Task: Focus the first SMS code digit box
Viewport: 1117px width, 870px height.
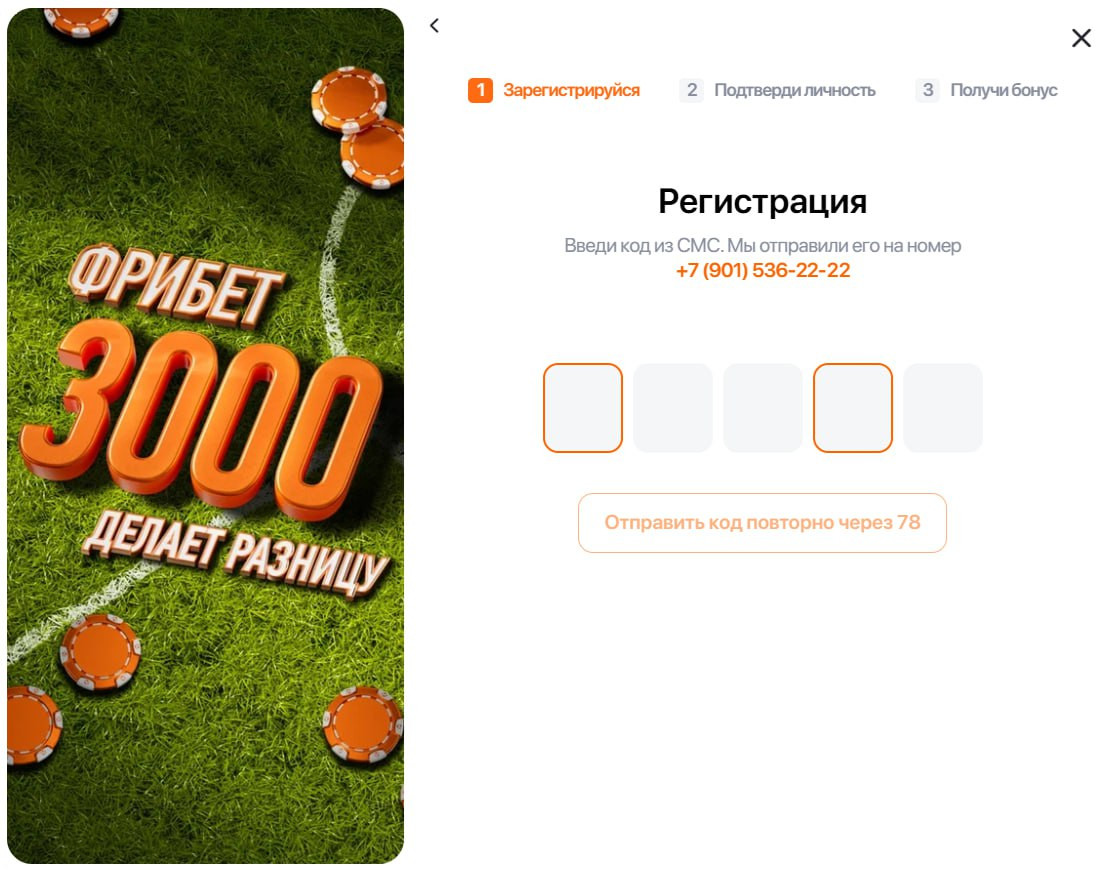Action: coord(583,408)
